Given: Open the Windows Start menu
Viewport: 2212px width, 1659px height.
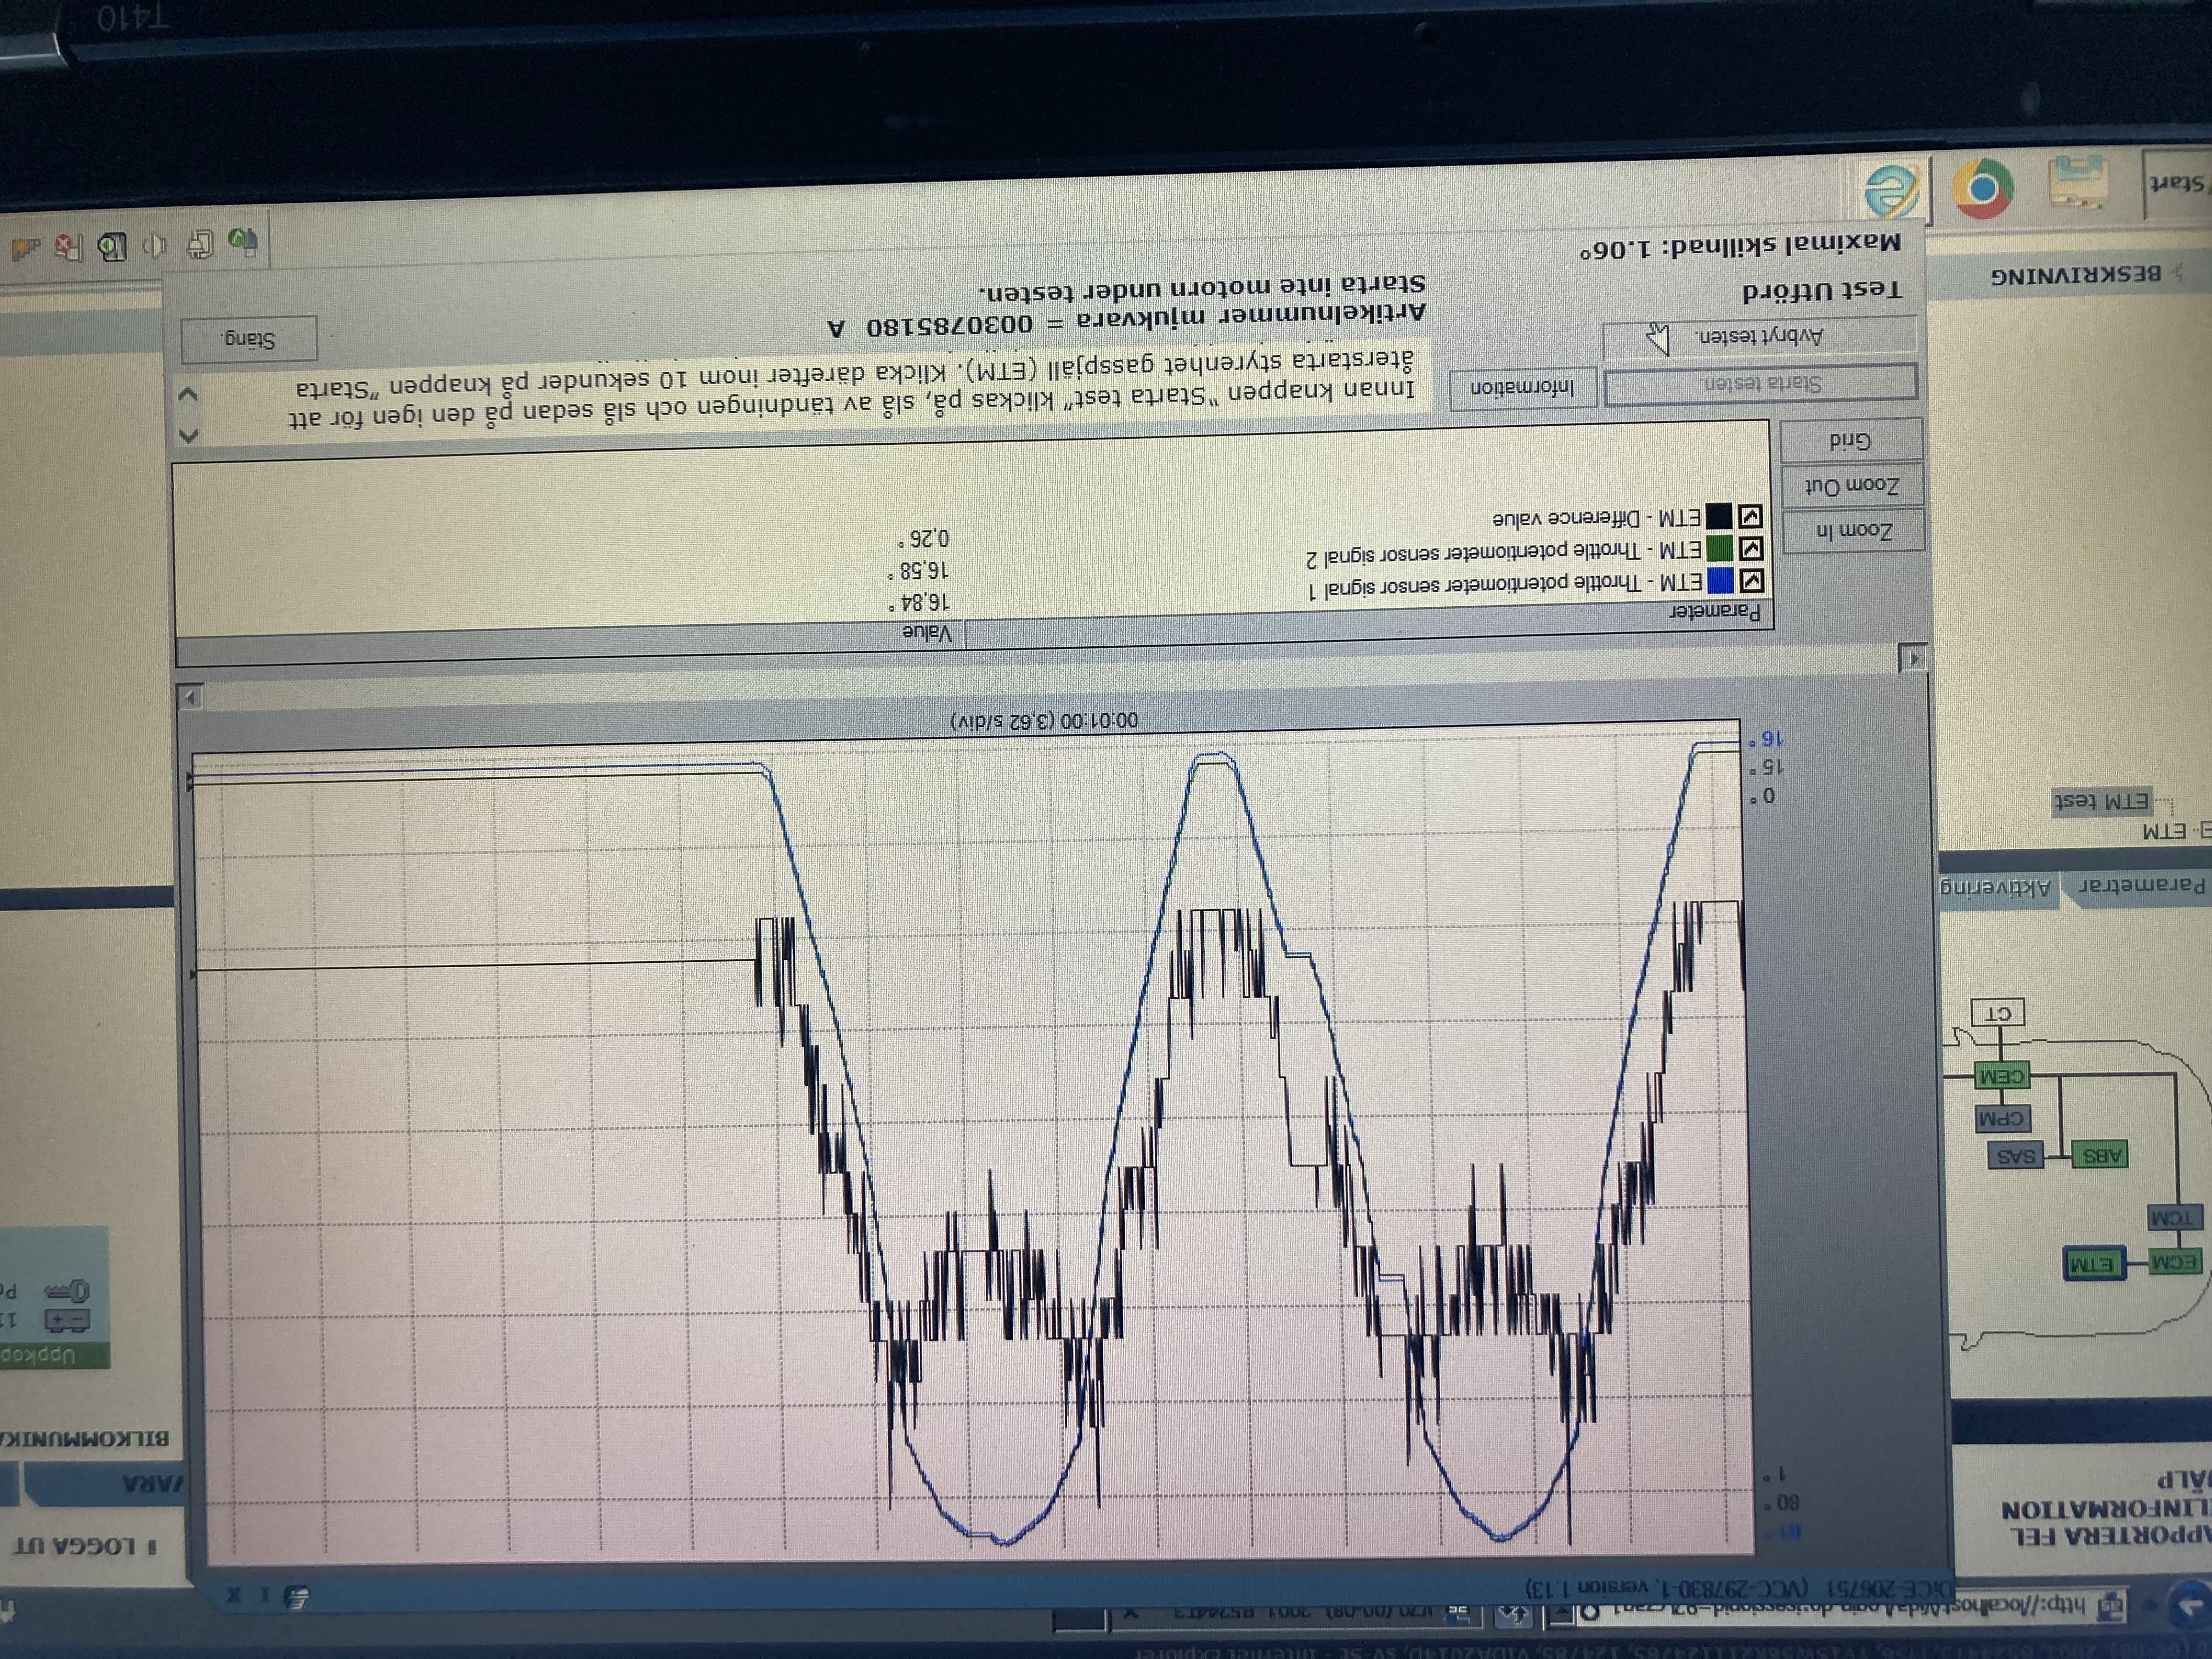Looking at the screenshot, I should pyautogui.click(x=2177, y=183).
